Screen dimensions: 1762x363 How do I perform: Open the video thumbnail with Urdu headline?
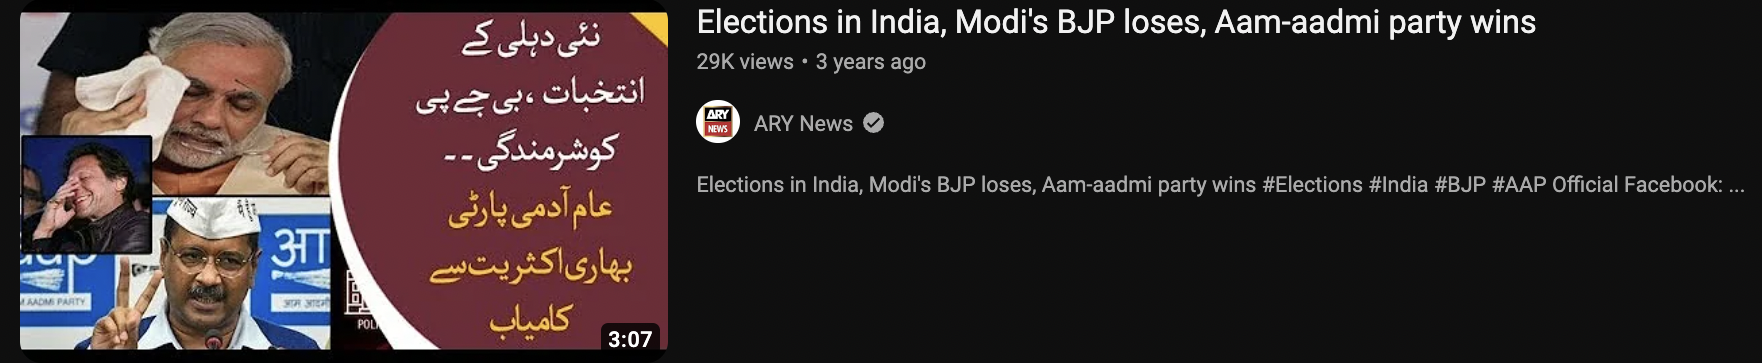click(x=344, y=181)
